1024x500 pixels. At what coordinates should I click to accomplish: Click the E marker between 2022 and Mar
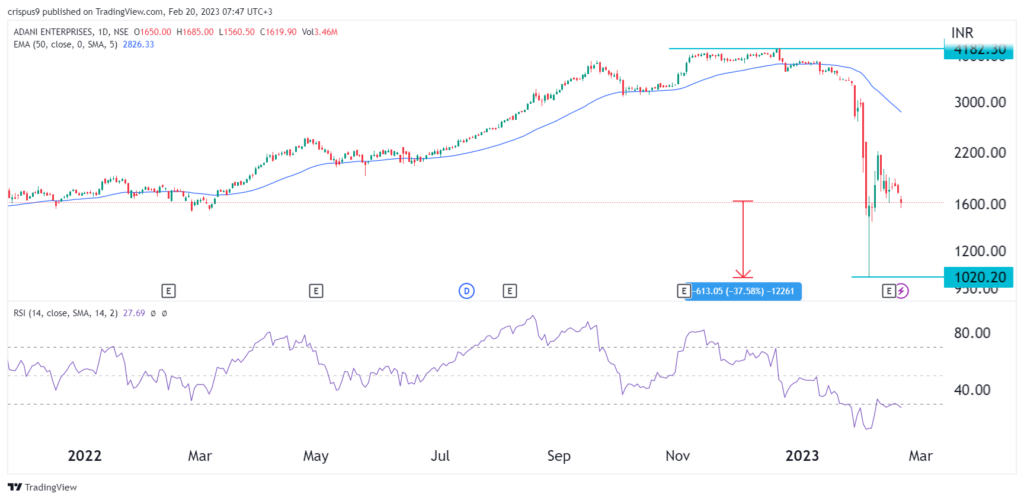pyautogui.click(x=168, y=289)
